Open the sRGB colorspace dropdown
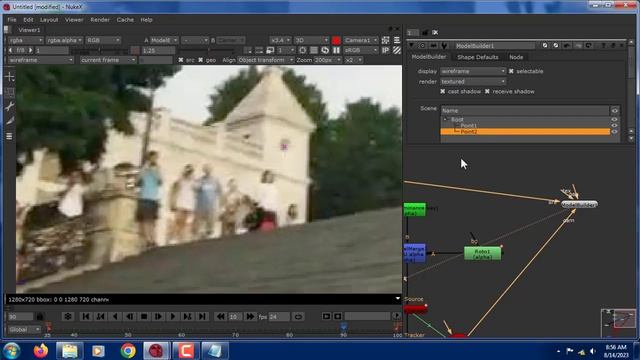 [361, 50]
